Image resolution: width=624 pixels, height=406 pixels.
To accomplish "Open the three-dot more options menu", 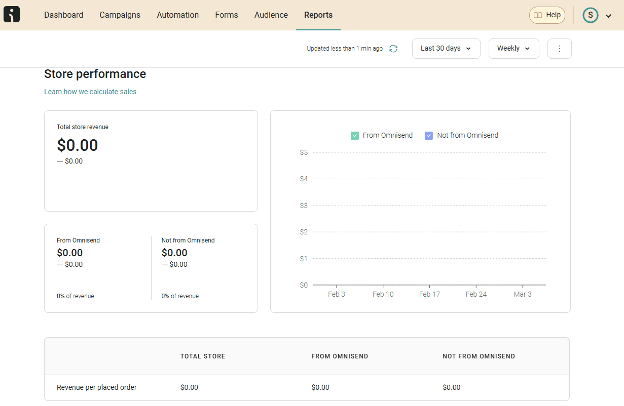I will coord(559,48).
